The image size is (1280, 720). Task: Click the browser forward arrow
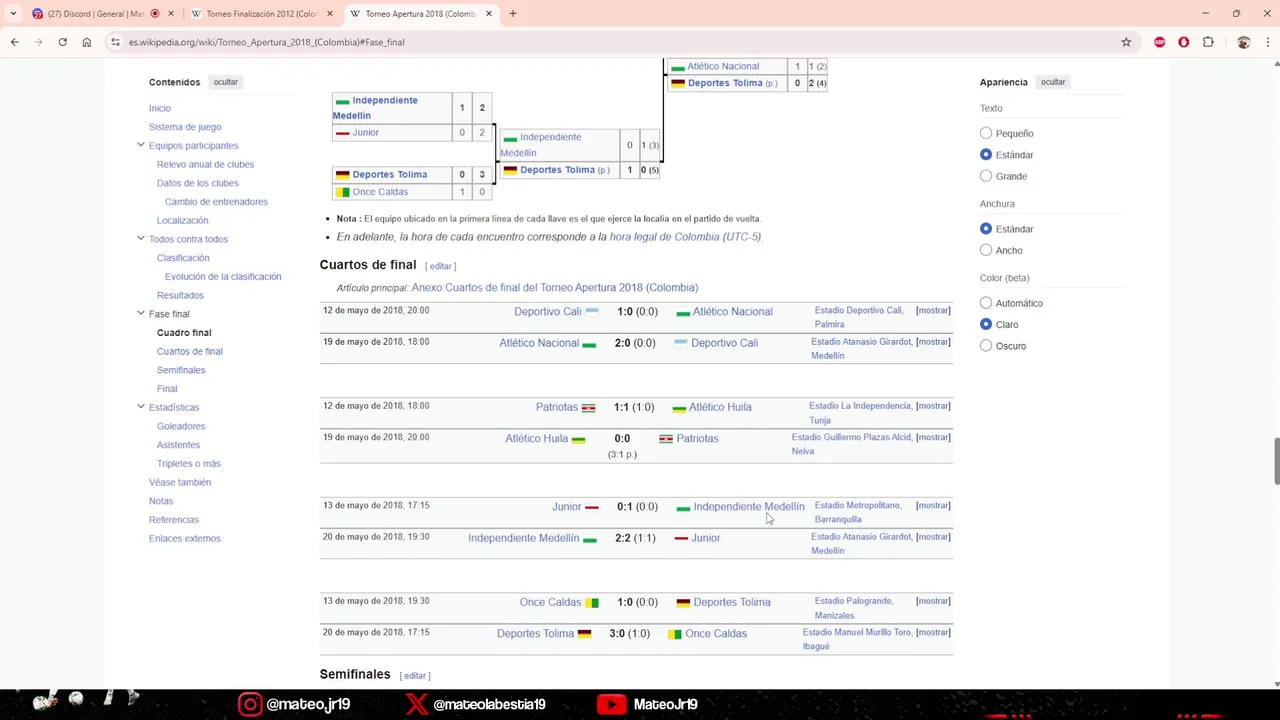coord(38,42)
